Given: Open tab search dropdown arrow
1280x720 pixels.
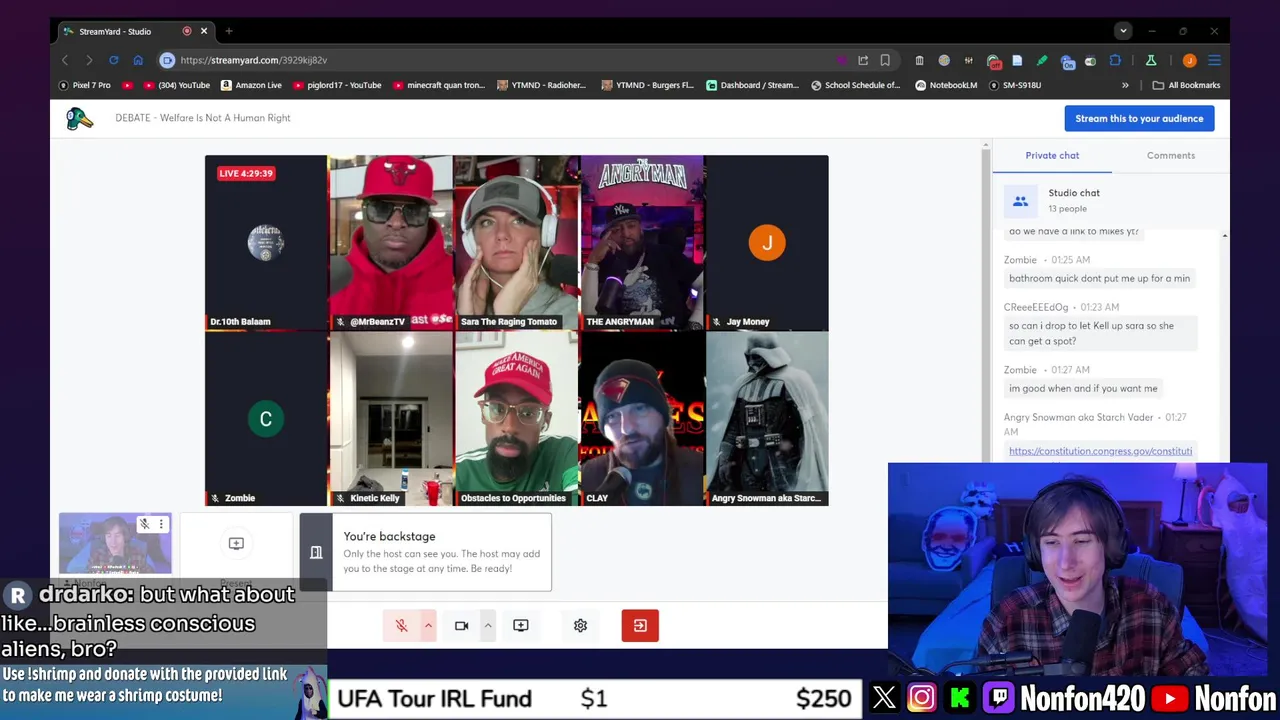Looking at the screenshot, I should [x=1123, y=31].
